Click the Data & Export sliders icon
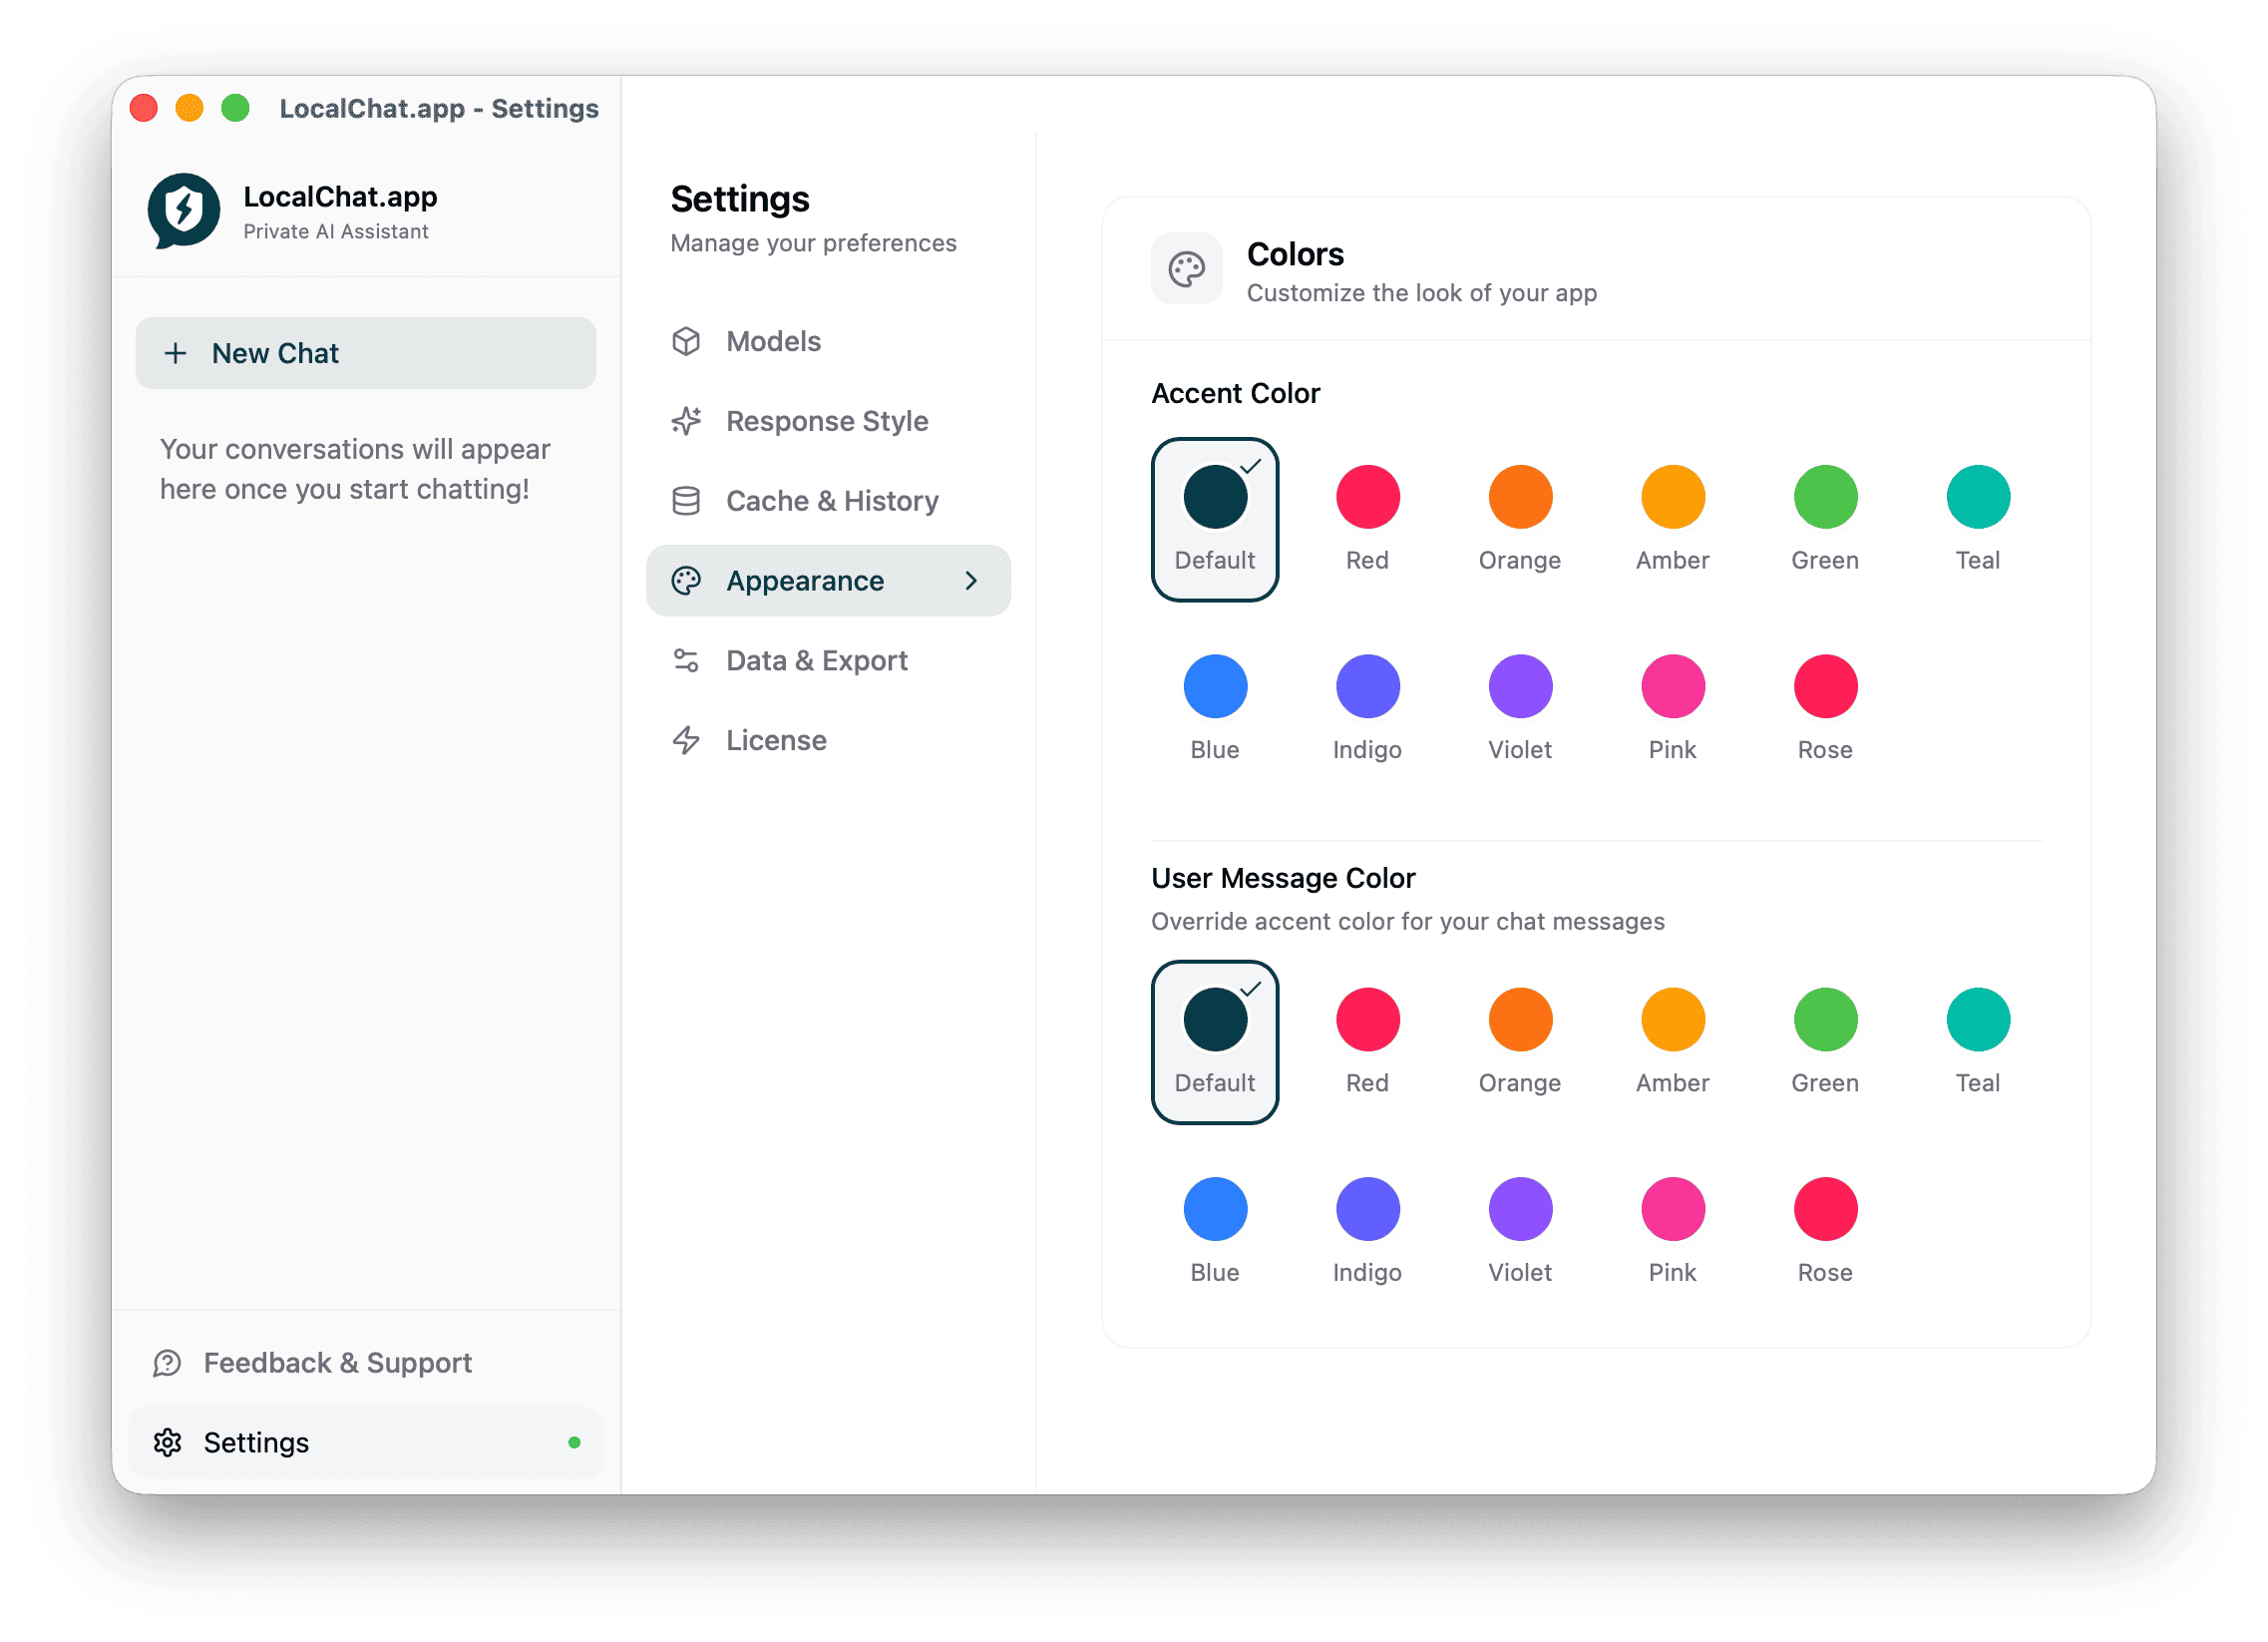The image size is (2268, 1642). tap(686, 661)
